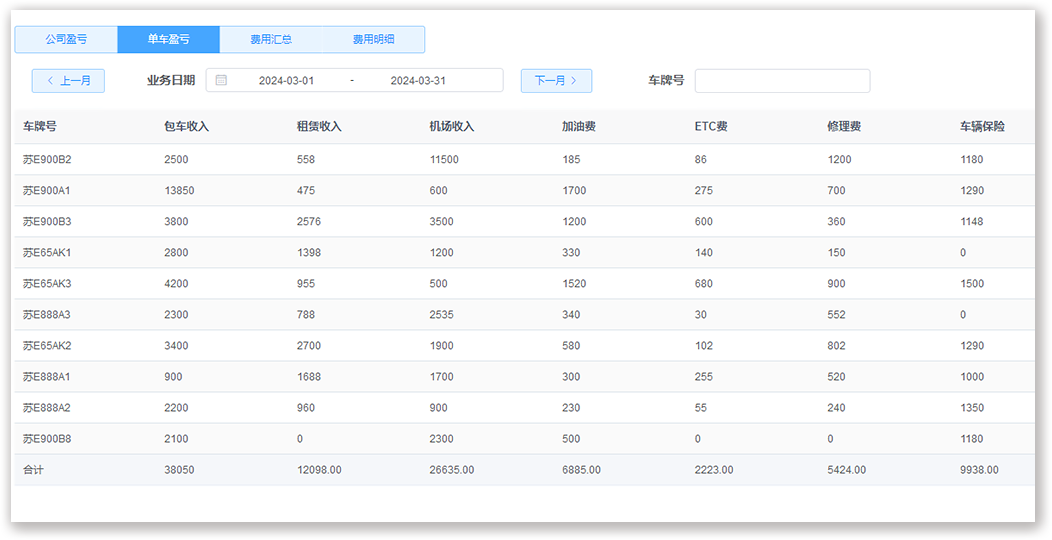
Task: Click the 修理费 column header
Action: click(844, 127)
